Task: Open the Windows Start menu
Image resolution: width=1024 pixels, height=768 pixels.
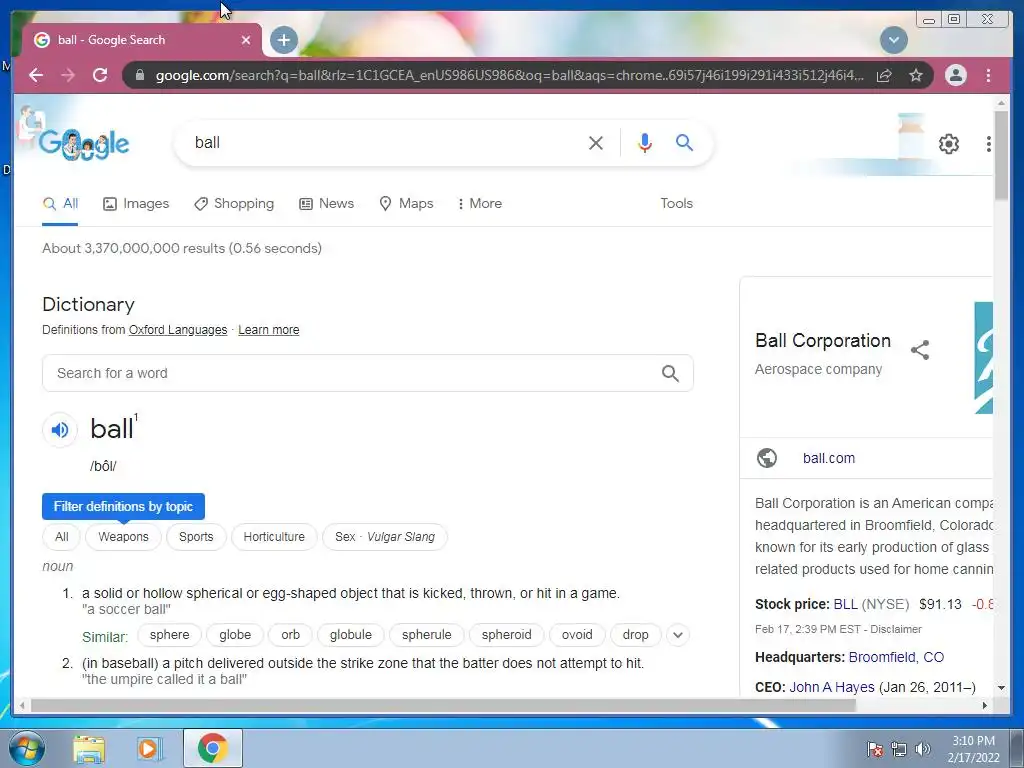Action: (26, 748)
